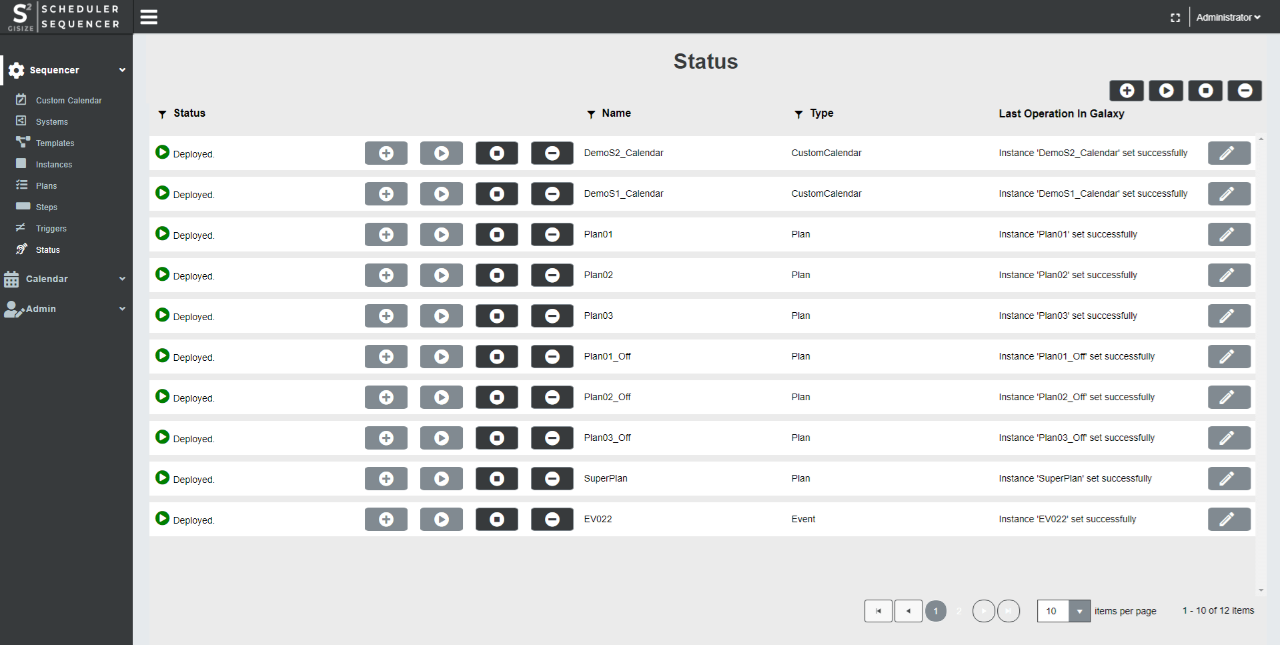This screenshot has width=1280, height=645.
Task: Click the hamburger menu icon in header
Action: point(149,17)
